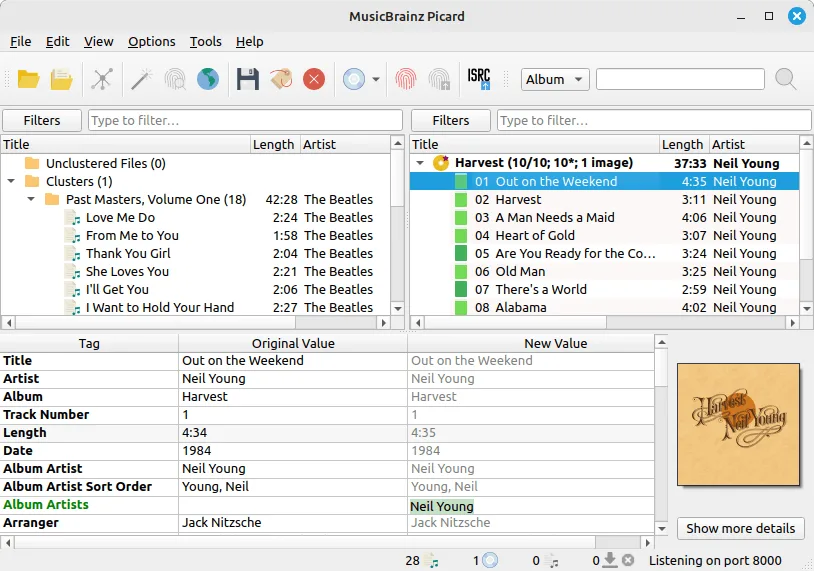814x571 pixels.
Task: Select track 08 Alabama
Action: click(x=604, y=308)
